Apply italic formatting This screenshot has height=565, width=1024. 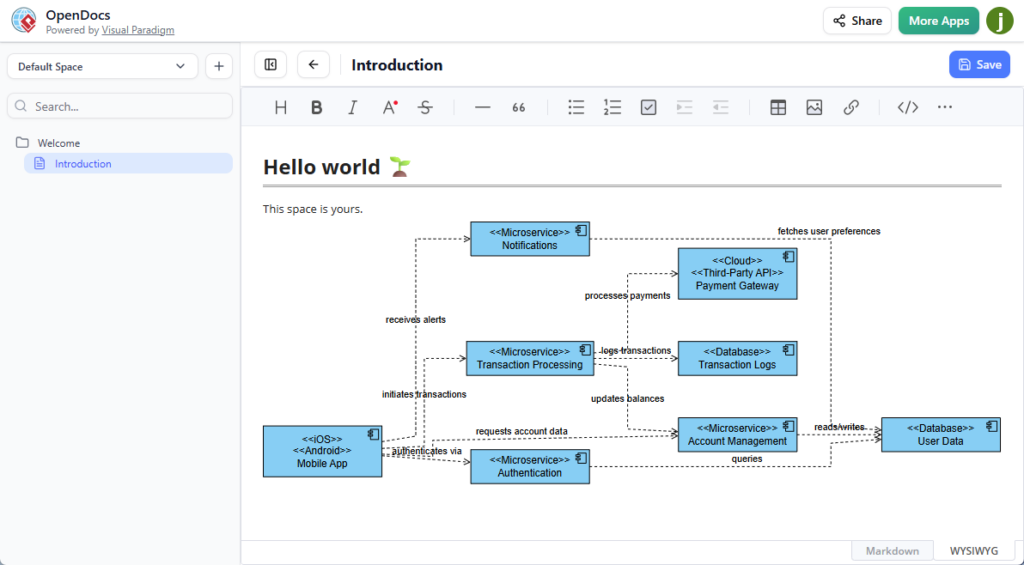(x=352, y=108)
